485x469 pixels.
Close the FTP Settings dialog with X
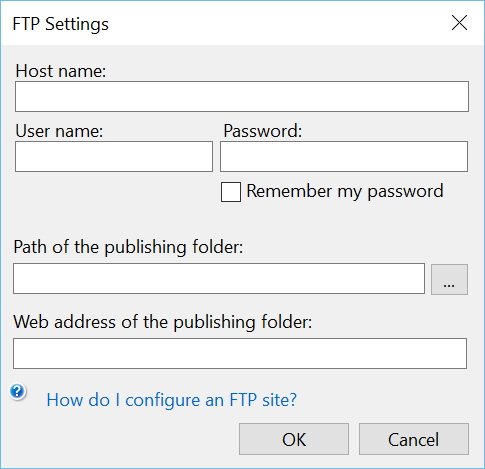point(459,23)
